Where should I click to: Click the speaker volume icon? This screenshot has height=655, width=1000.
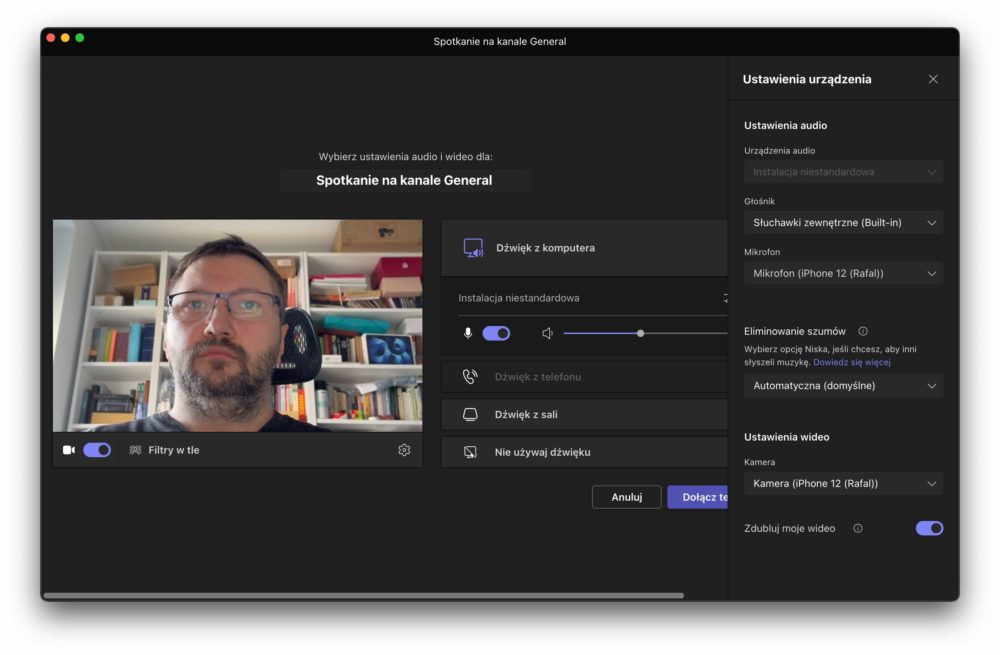click(x=547, y=334)
